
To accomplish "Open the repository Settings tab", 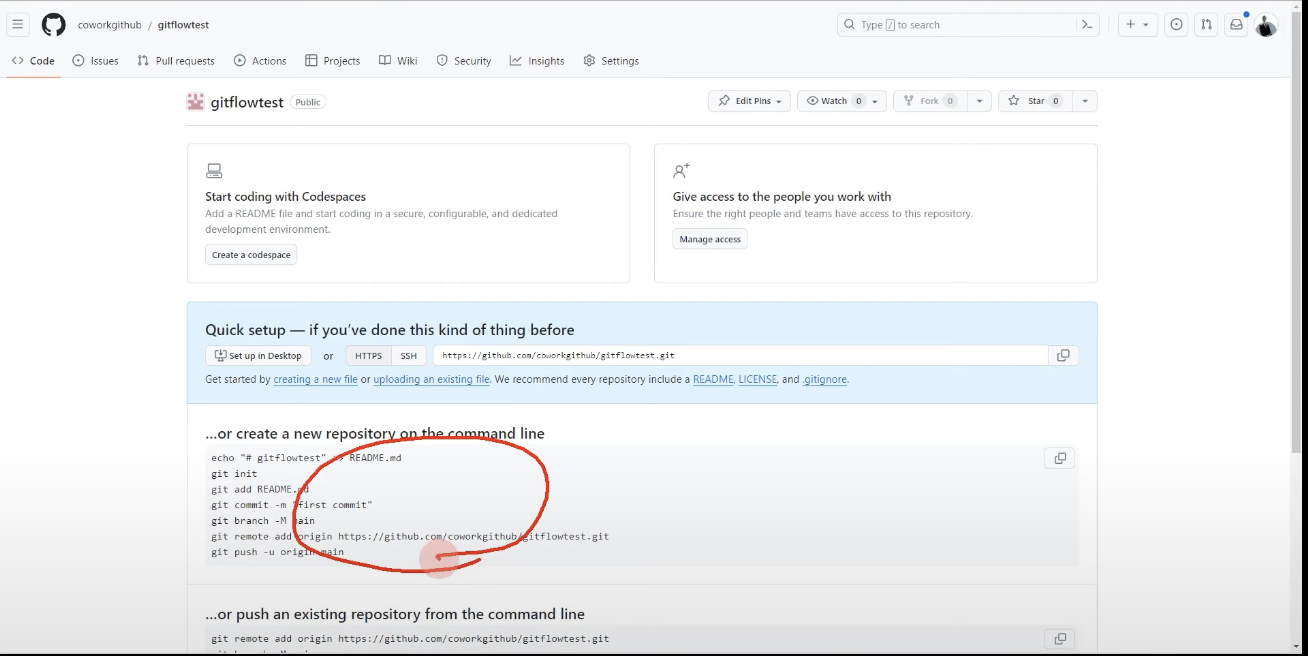I will (x=611, y=61).
